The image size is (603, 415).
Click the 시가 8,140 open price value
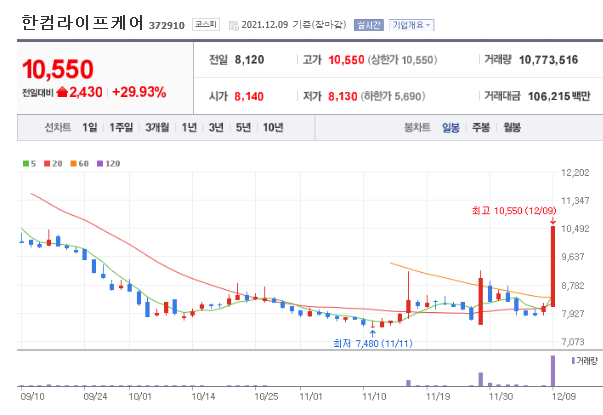coord(249,96)
